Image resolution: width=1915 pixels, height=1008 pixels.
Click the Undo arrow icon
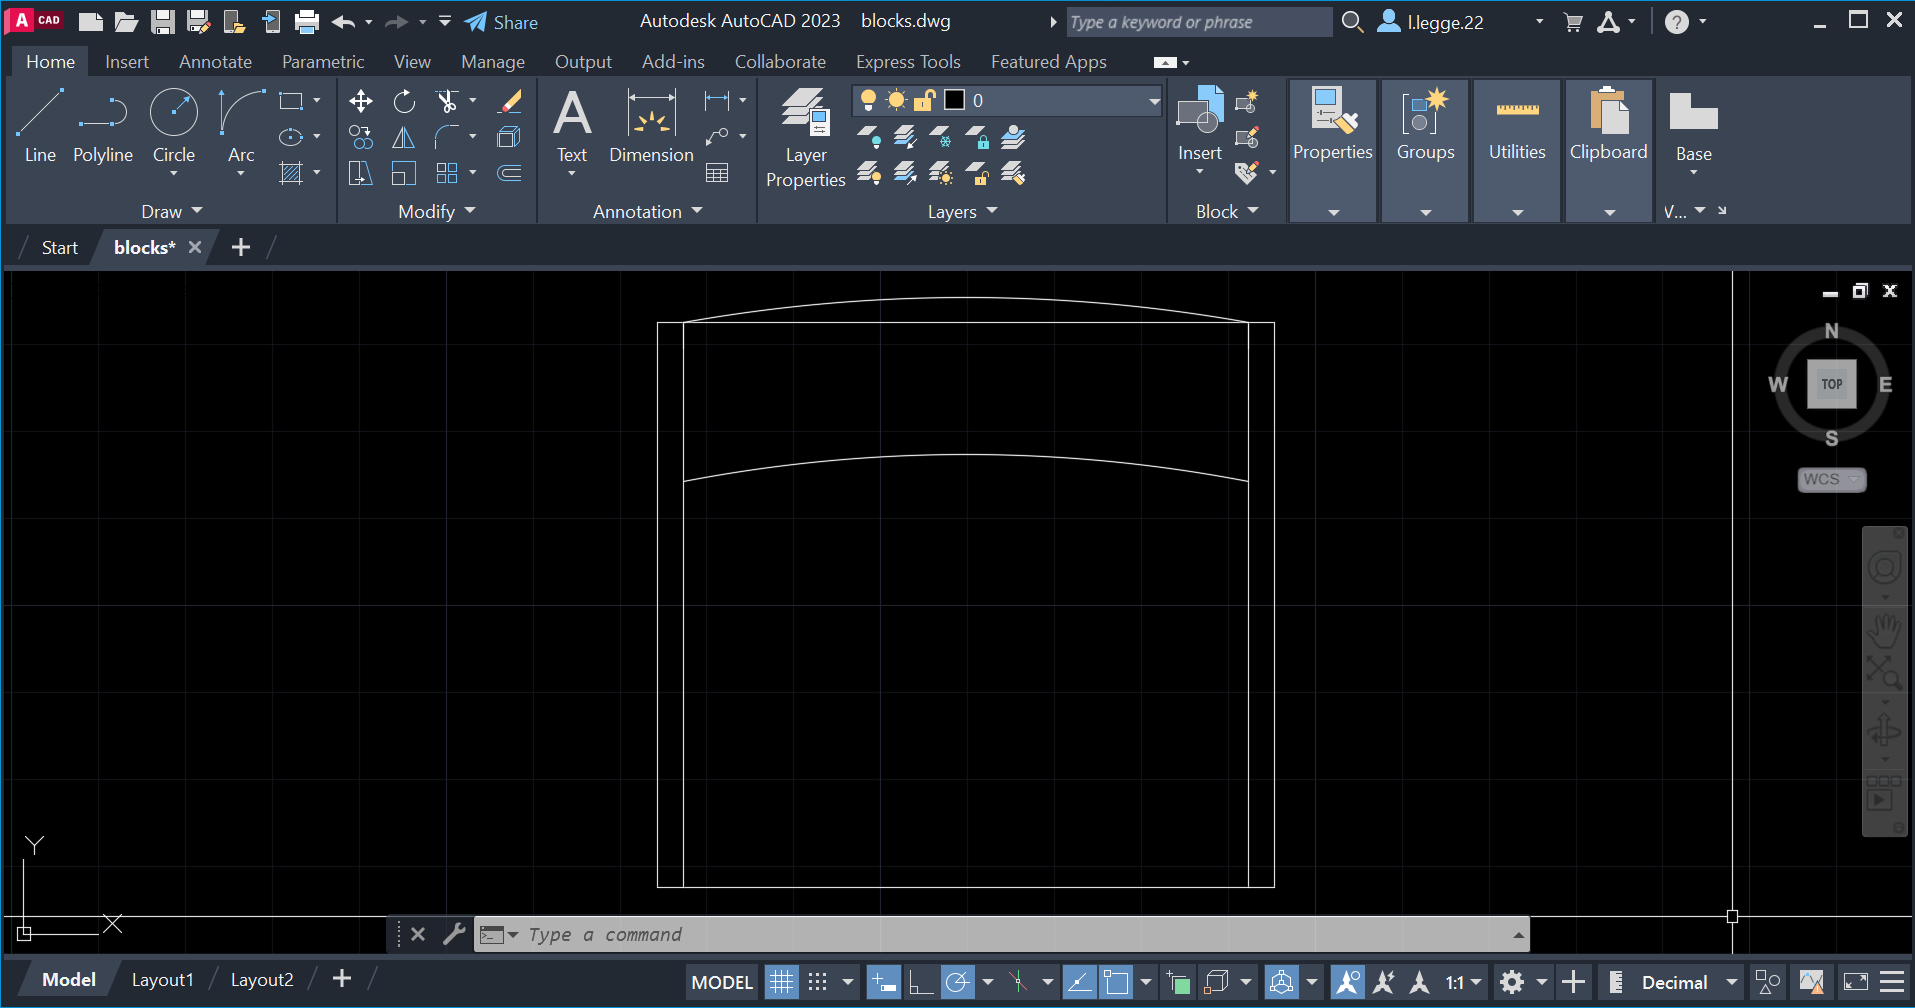(343, 21)
